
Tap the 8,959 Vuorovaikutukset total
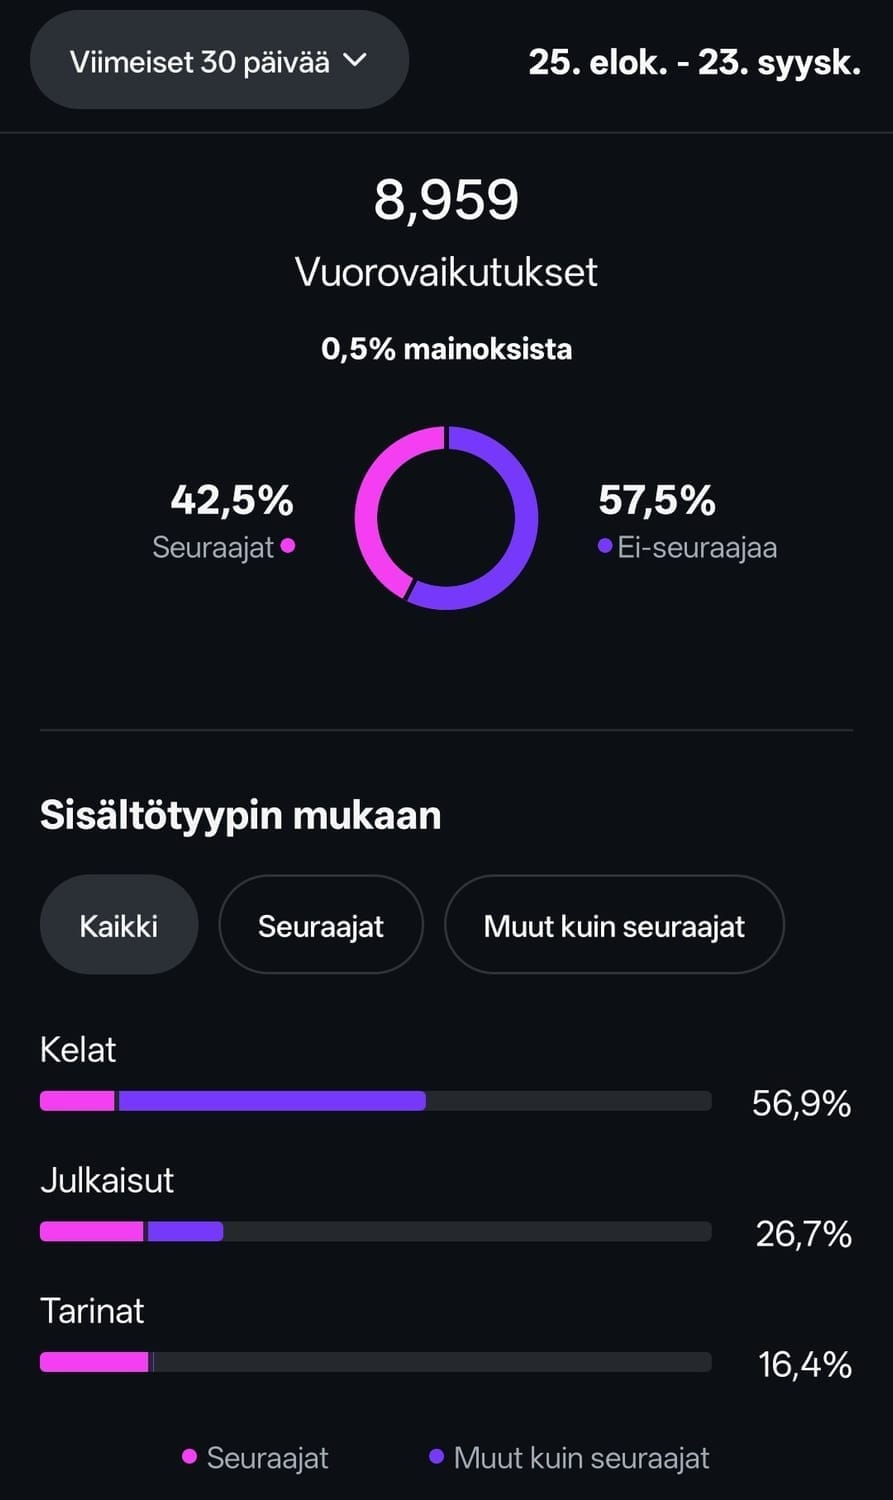point(446,200)
